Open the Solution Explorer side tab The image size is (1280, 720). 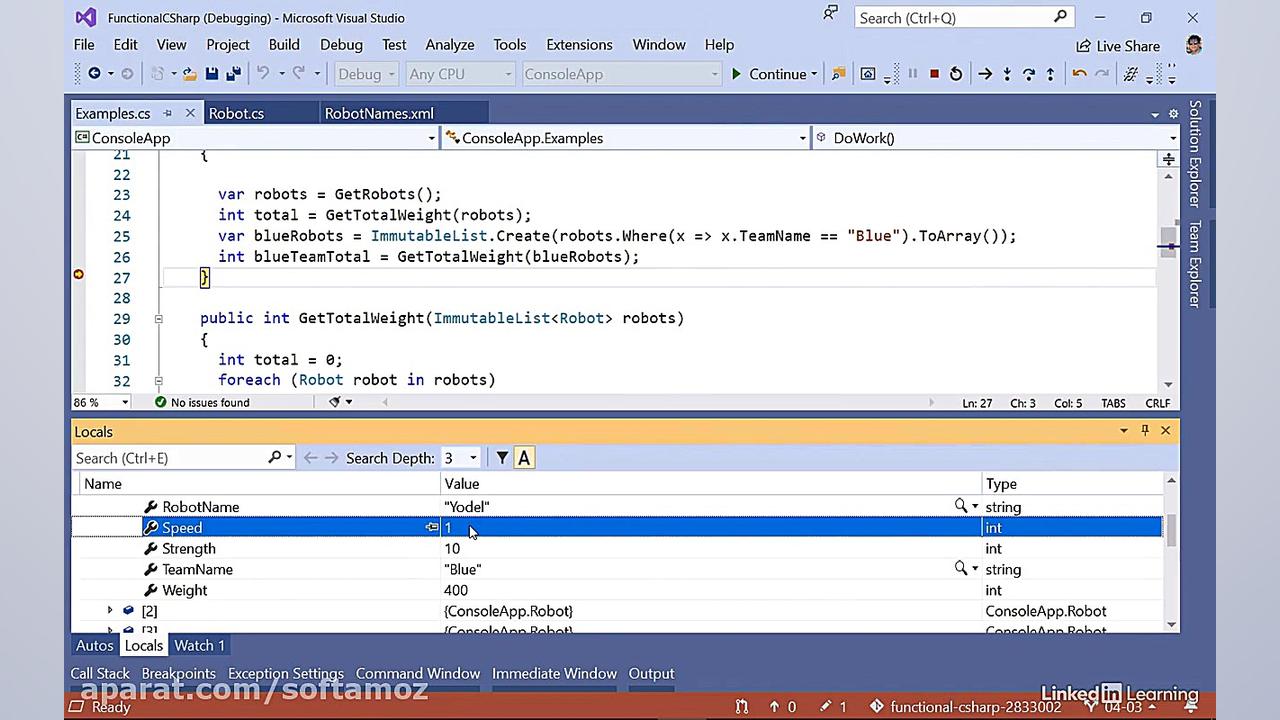tap(1194, 154)
